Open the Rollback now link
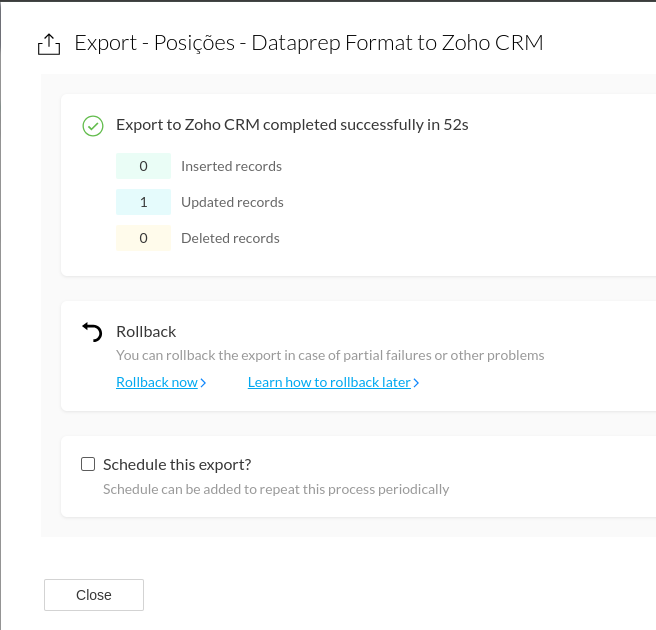Image resolution: width=656 pixels, height=630 pixels. [157, 382]
